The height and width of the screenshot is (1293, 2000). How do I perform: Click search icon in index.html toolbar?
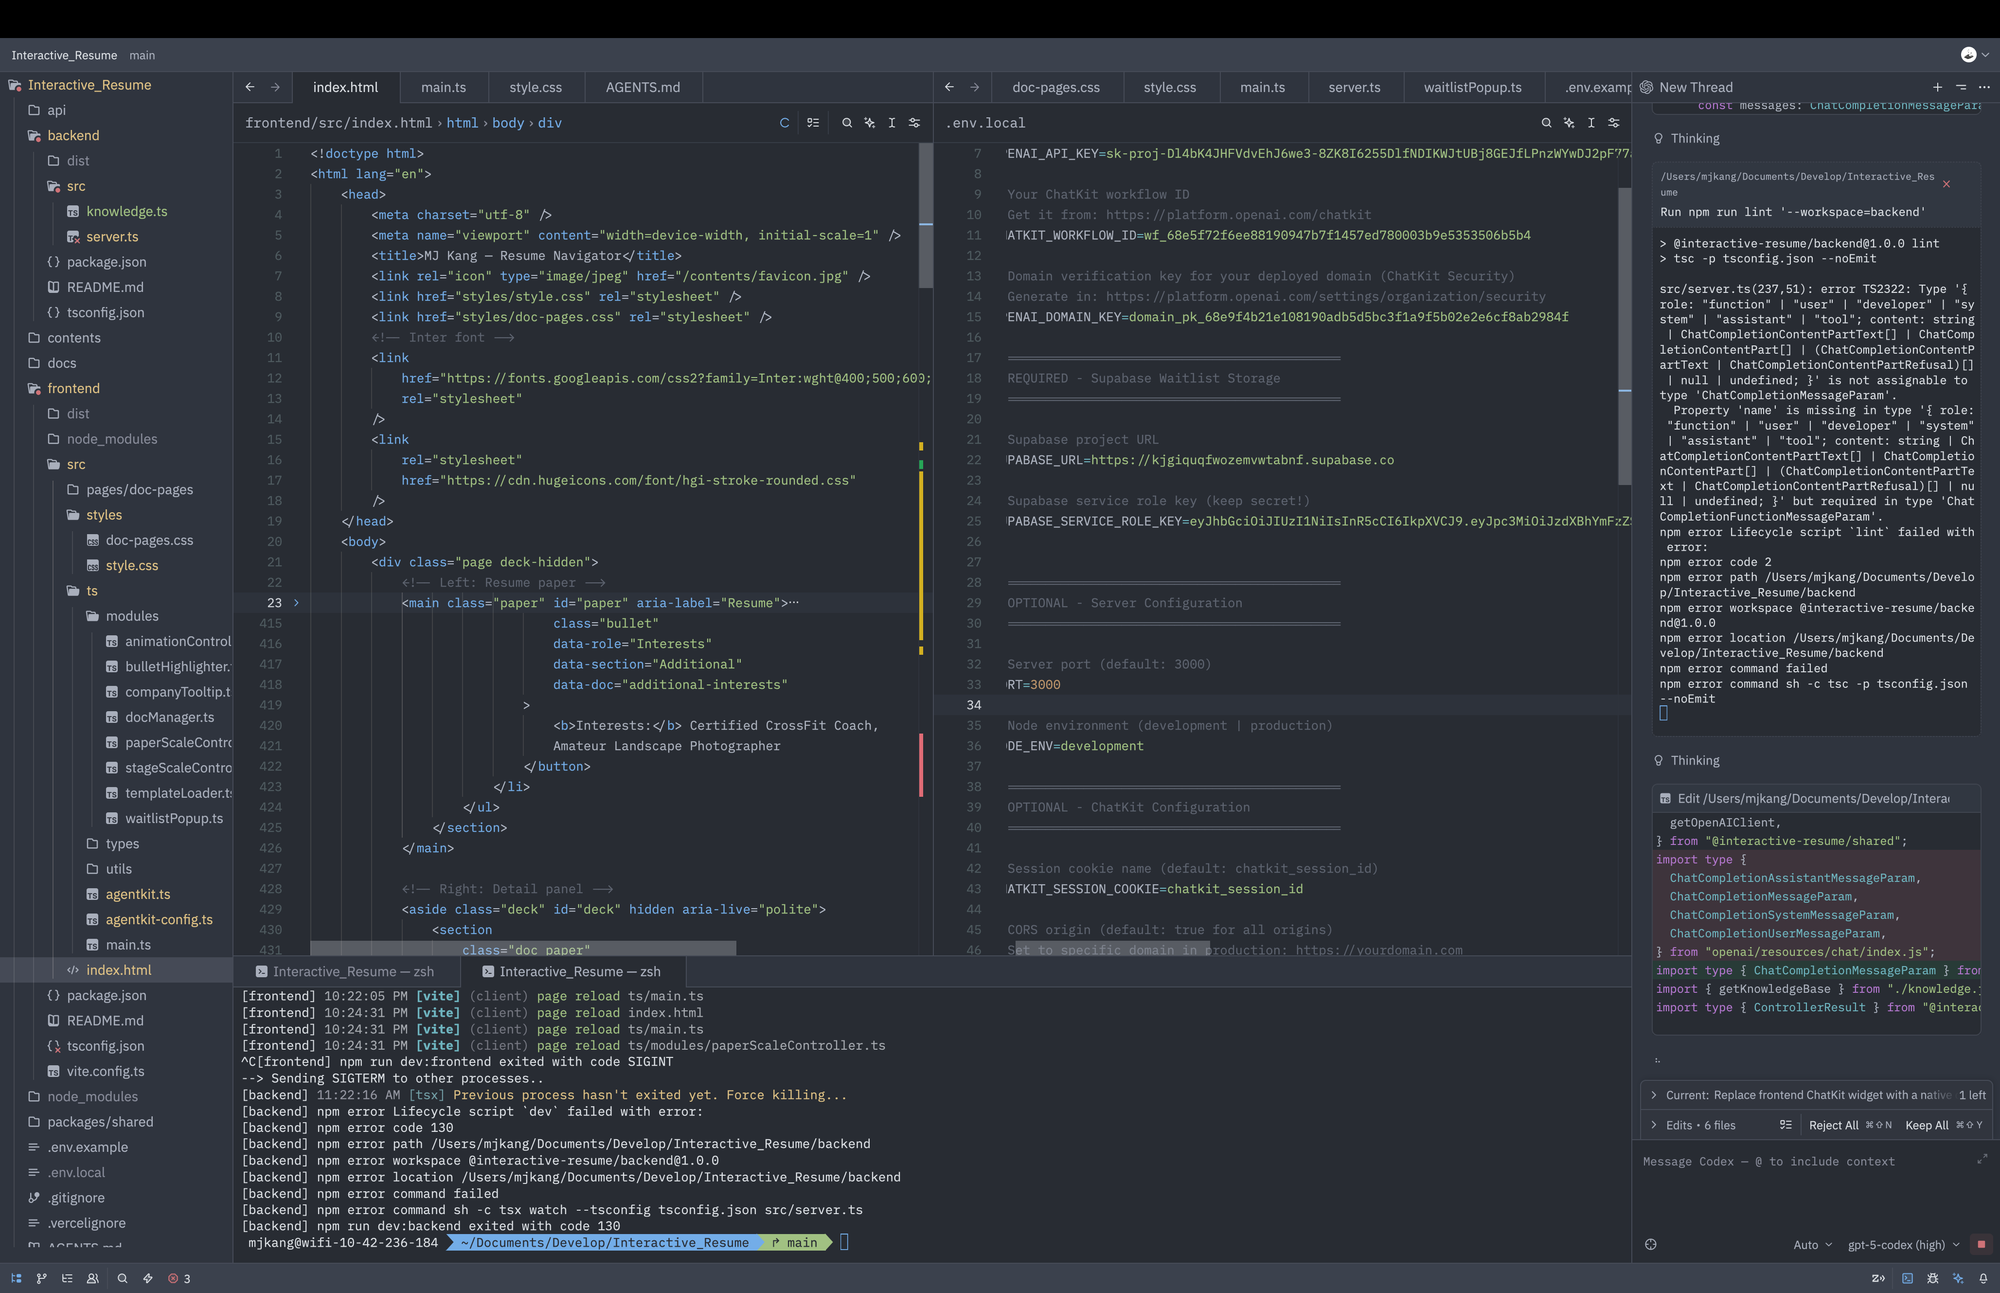tap(847, 123)
